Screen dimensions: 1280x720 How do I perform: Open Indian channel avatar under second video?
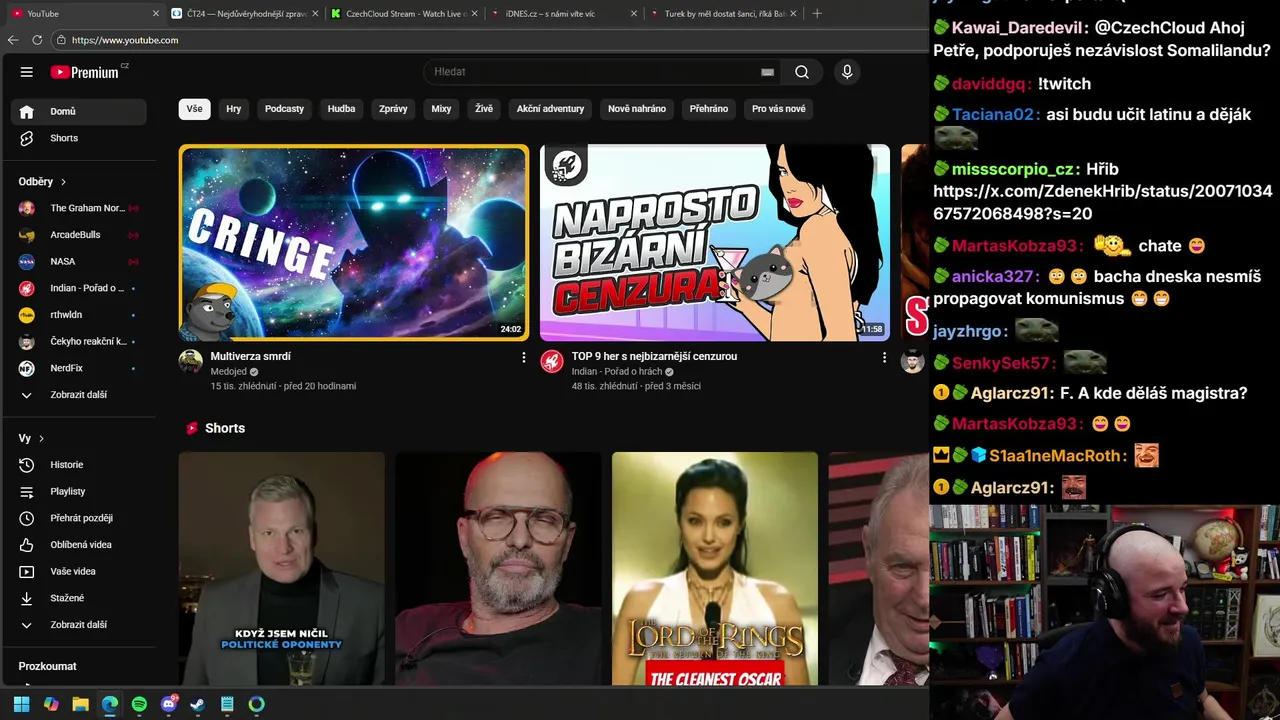(x=552, y=361)
